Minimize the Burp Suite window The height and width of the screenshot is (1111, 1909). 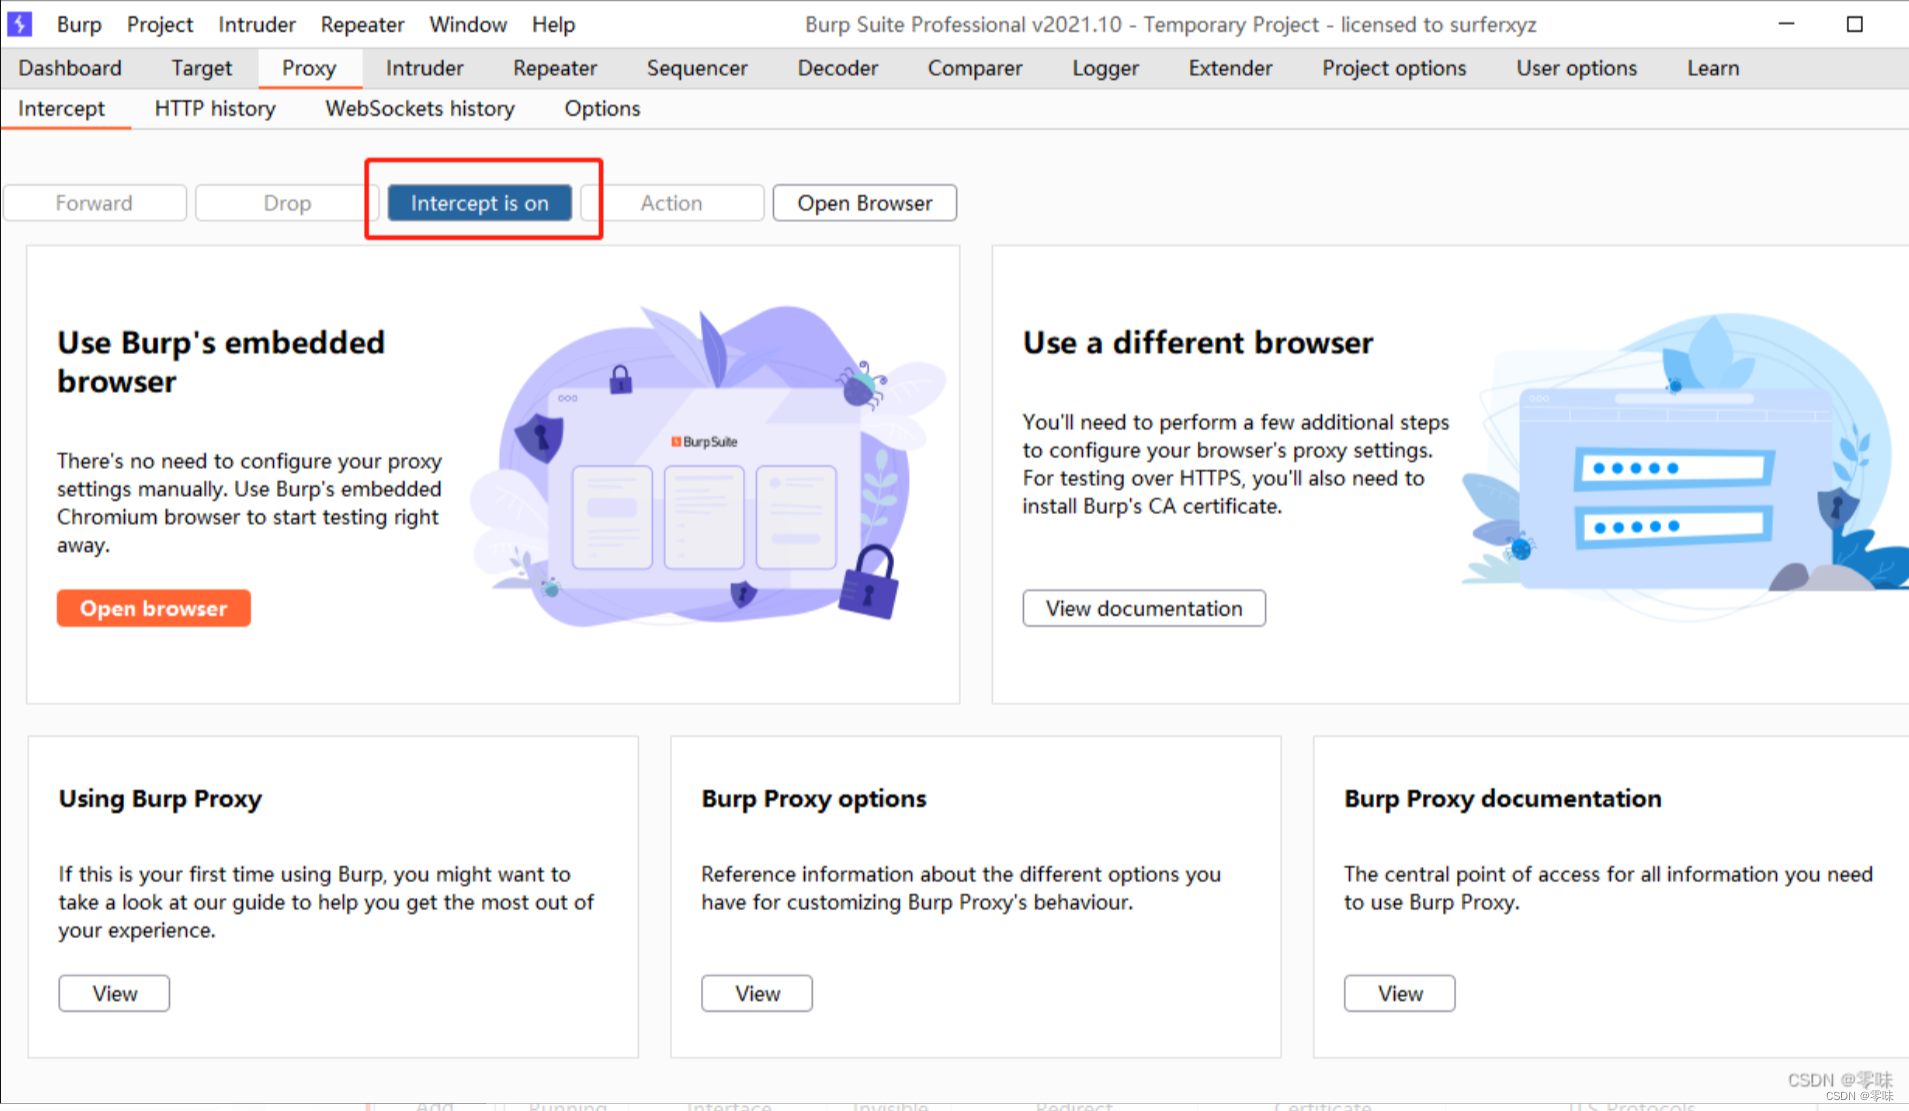pyautogui.click(x=1787, y=24)
